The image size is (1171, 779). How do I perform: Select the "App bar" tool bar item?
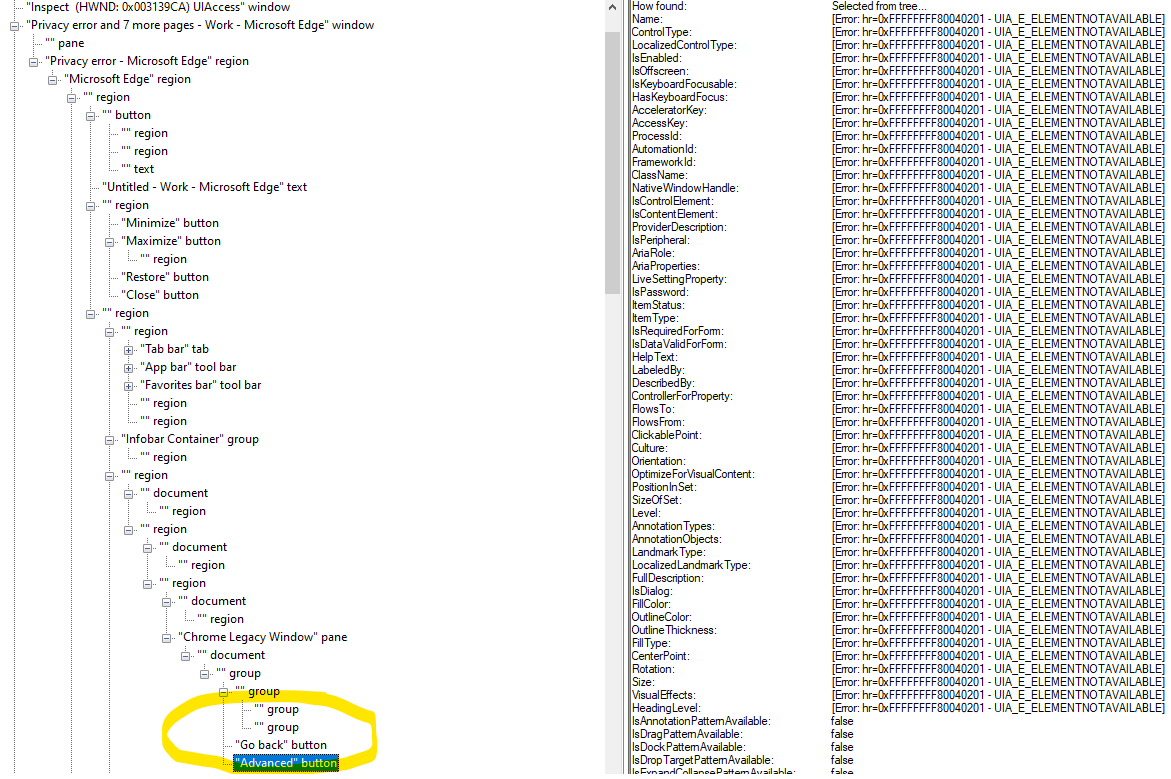(x=188, y=367)
